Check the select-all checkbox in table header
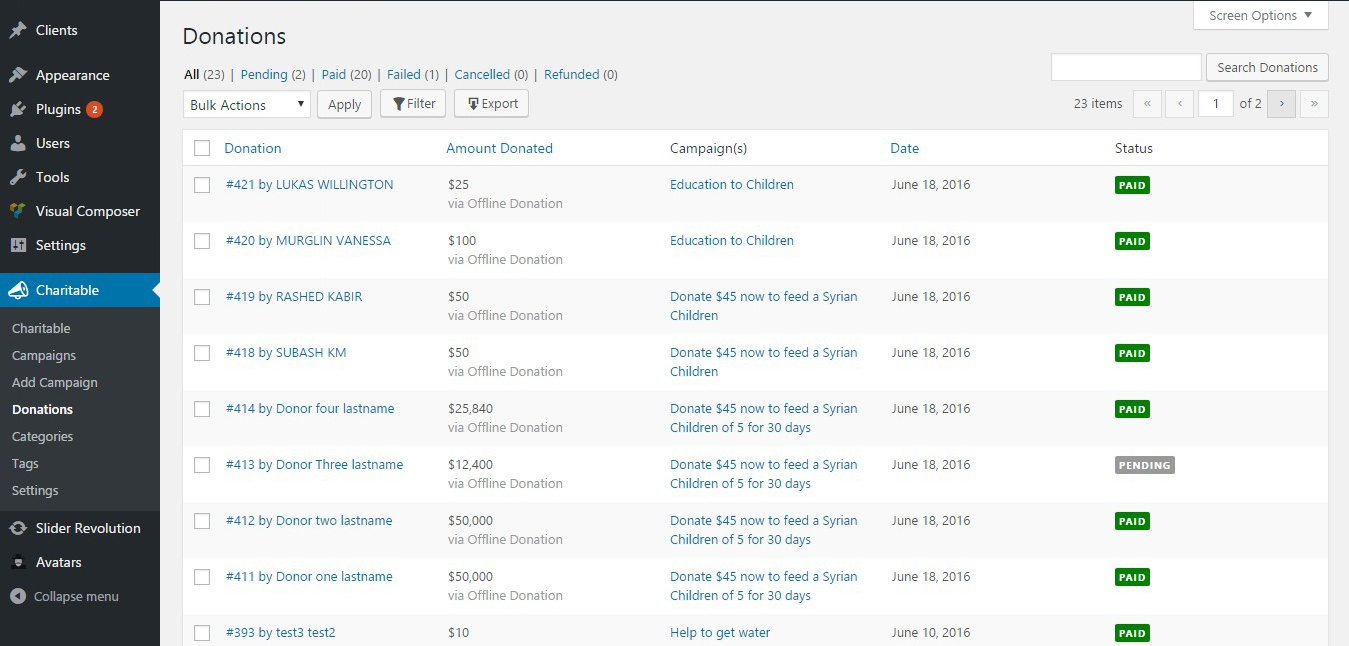1349x646 pixels. (202, 148)
